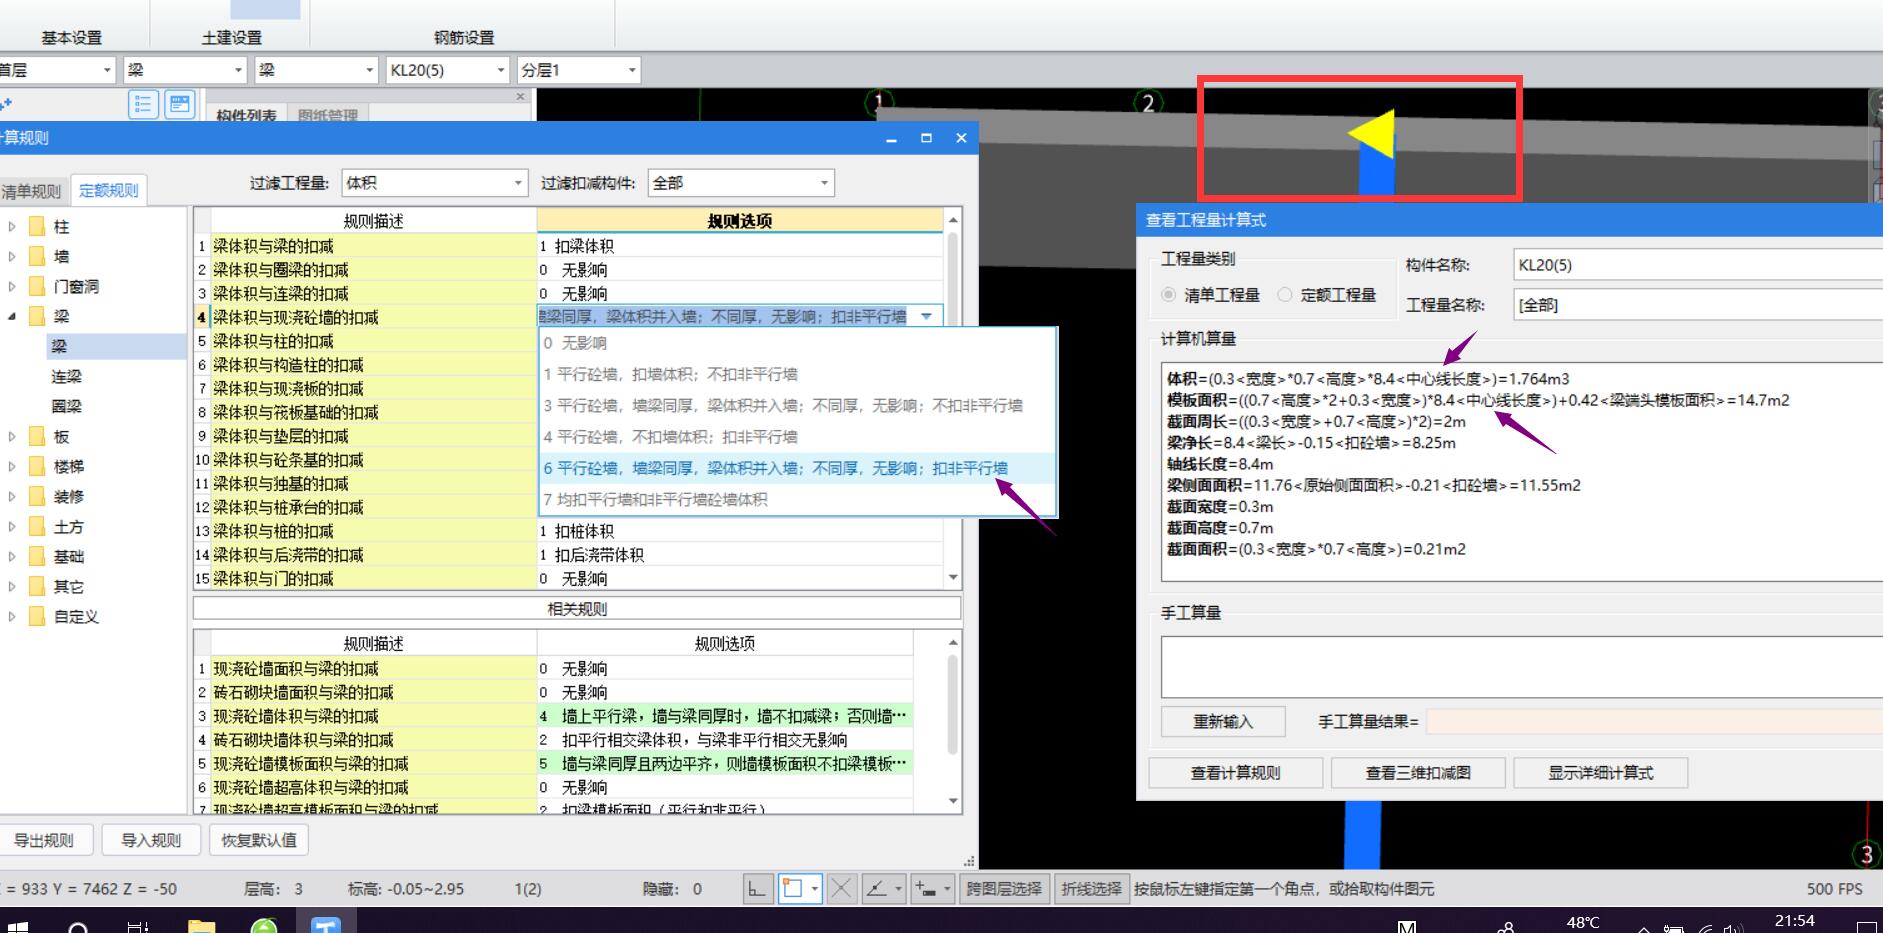Open the second 梁 subtype dropdown

pos(369,70)
